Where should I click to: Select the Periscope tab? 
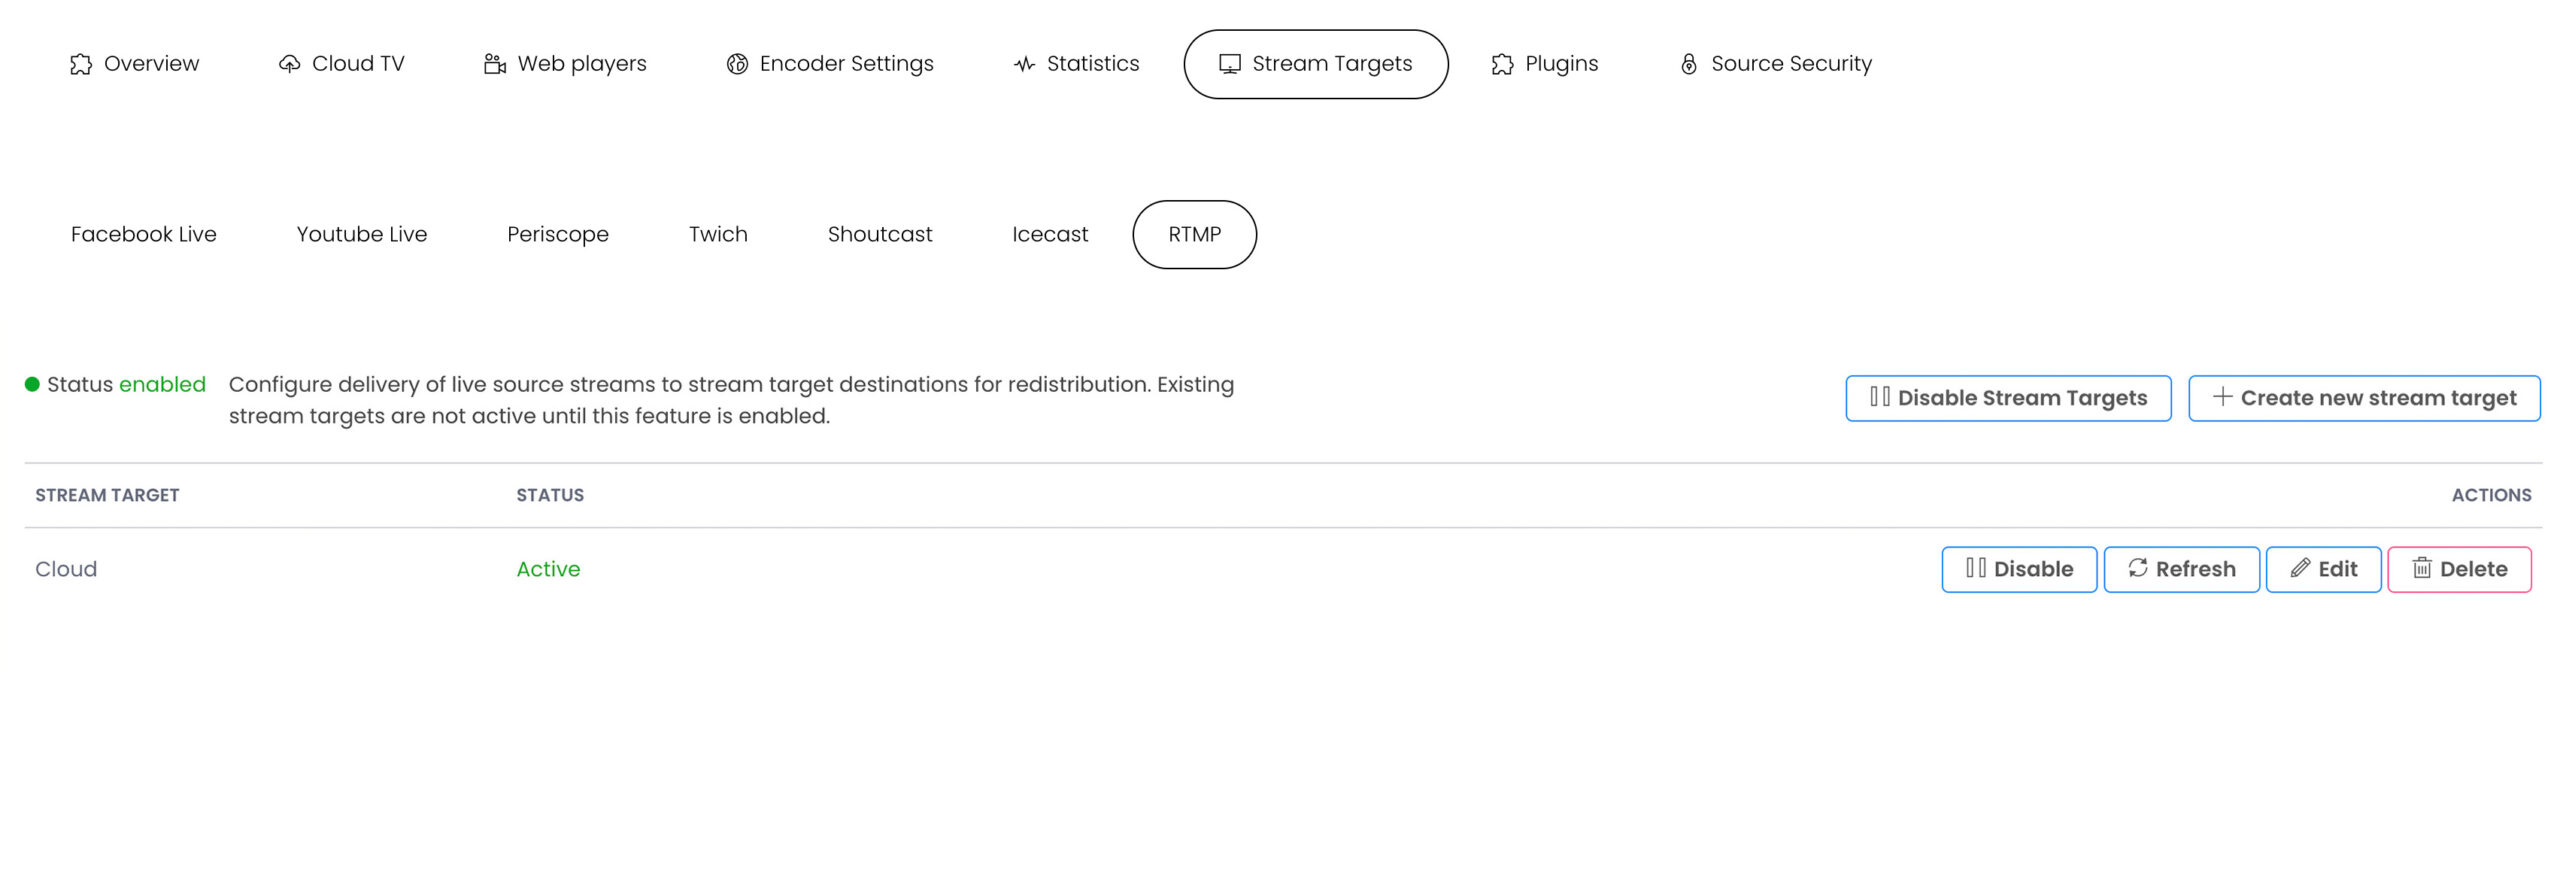558,234
